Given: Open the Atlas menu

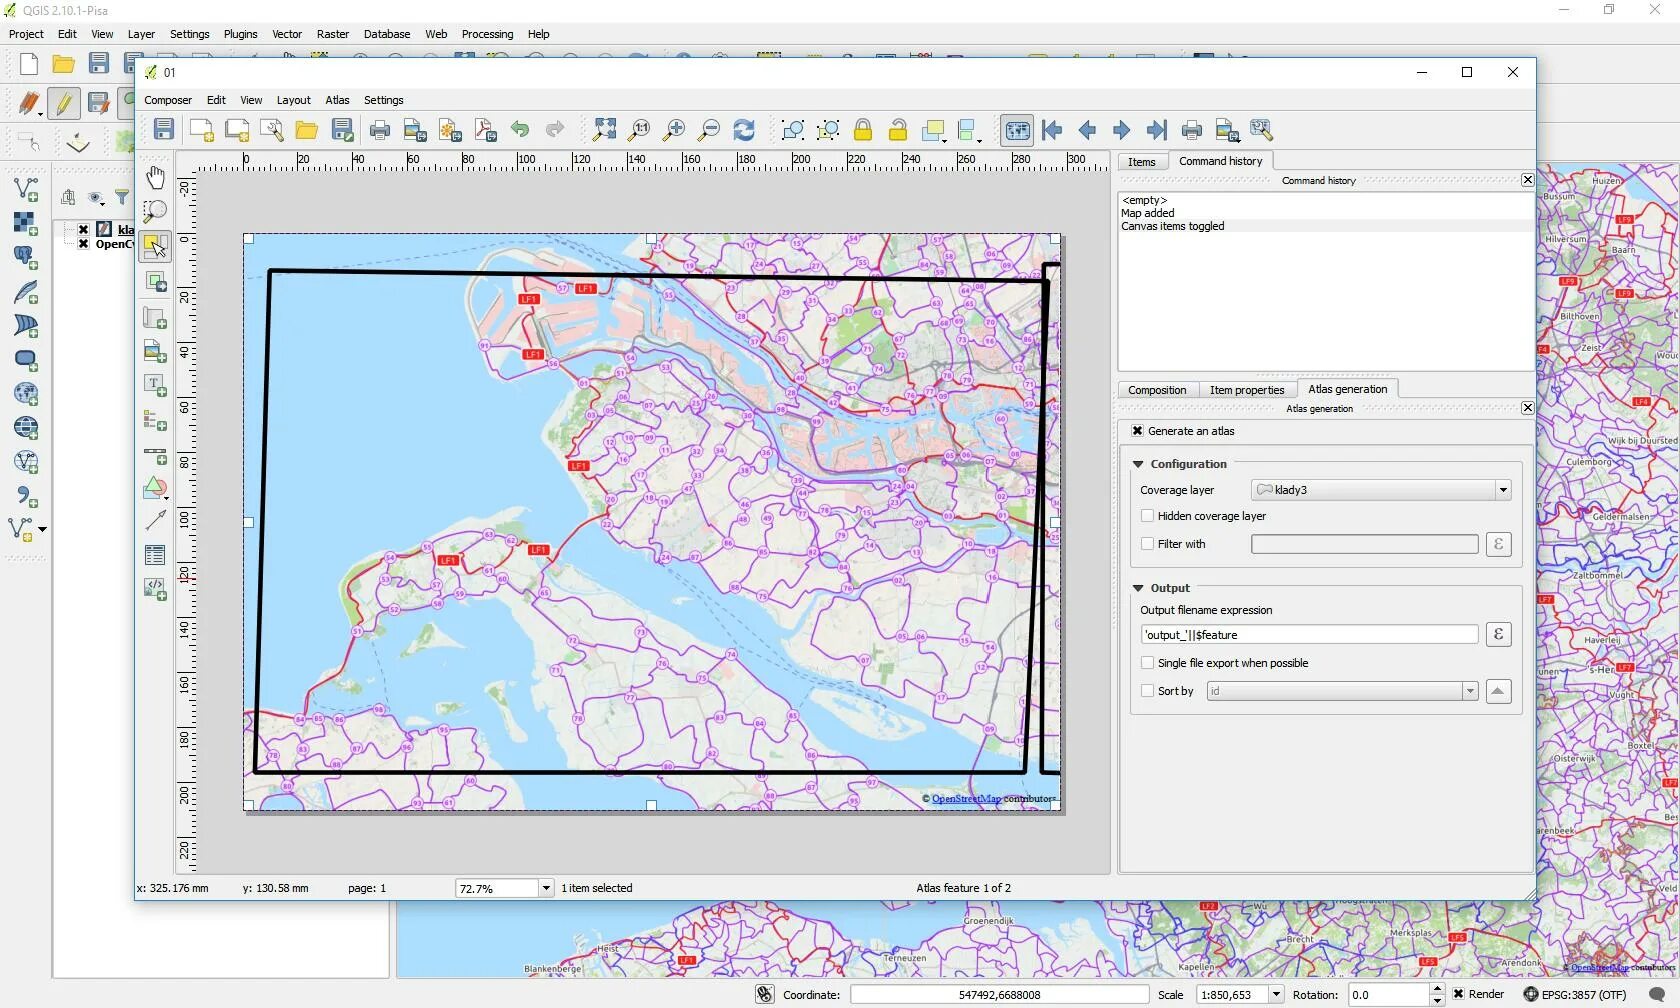Looking at the screenshot, I should coord(337,100).
